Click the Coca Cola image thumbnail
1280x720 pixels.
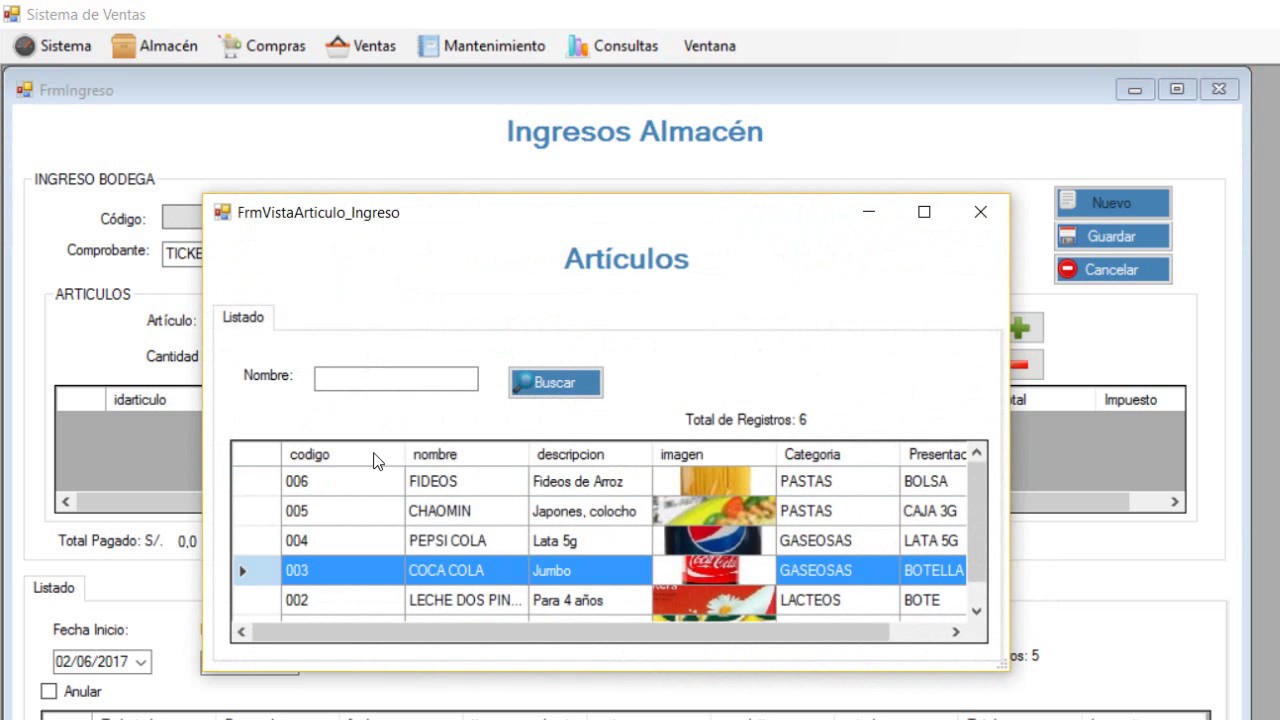pos(714,570)
